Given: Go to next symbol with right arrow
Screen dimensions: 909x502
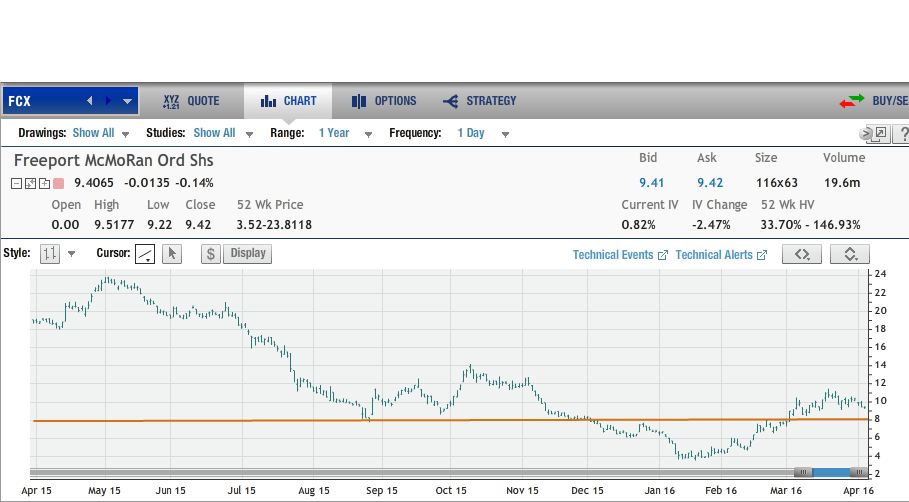Looking at the screenshot, I should click(x=108, y=100).
